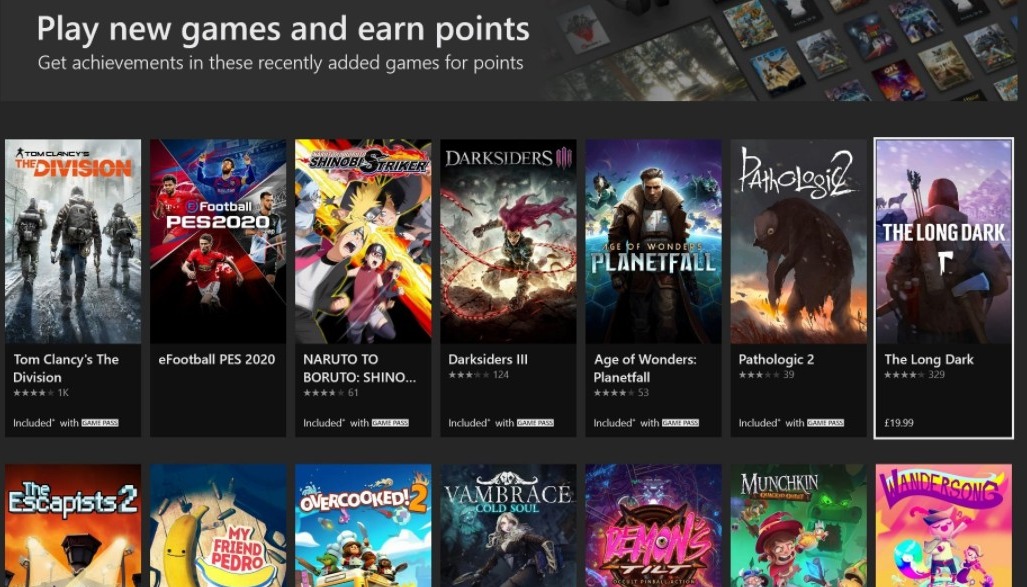Click the star rating below The Long Dark title
Image resolution: width=1027 pixels, height=587 pixels.
click(x=904, y=375)
